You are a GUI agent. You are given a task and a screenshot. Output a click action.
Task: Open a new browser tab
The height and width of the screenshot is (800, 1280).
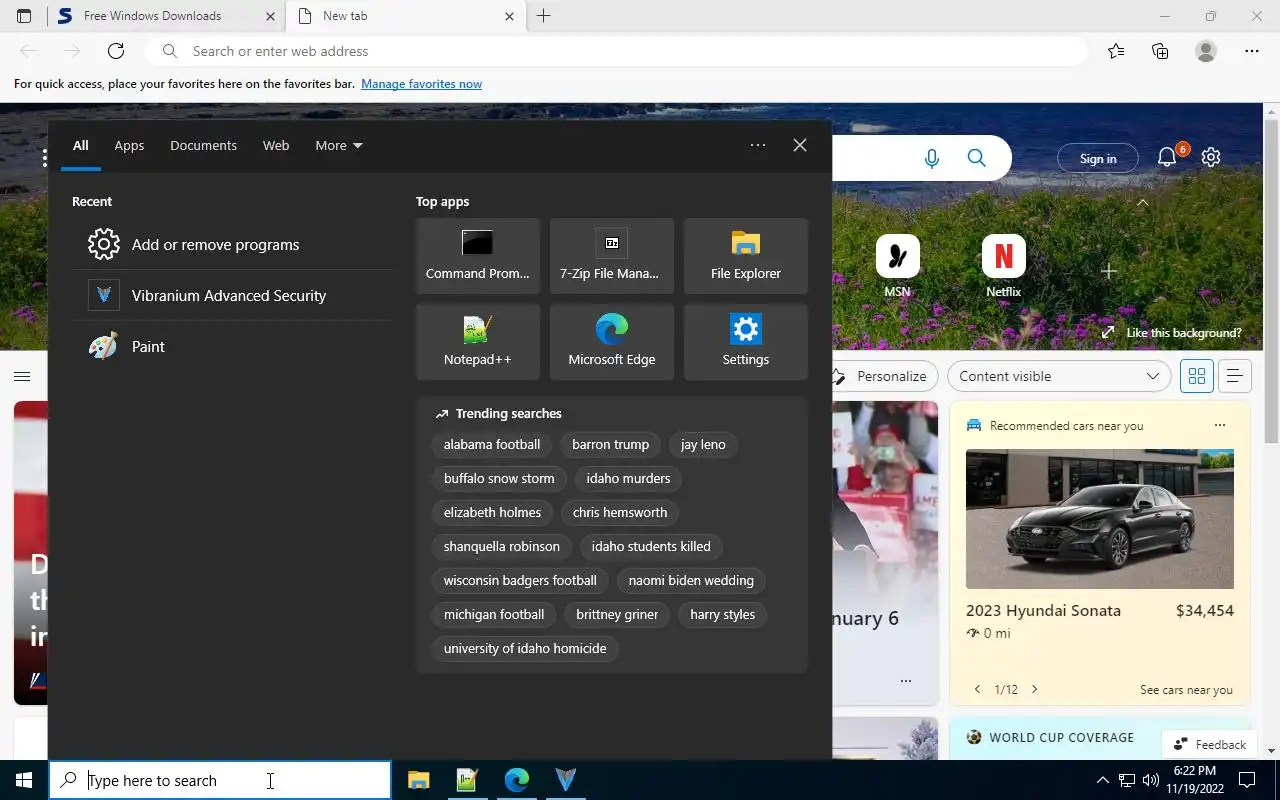click(x=544, y=16)
